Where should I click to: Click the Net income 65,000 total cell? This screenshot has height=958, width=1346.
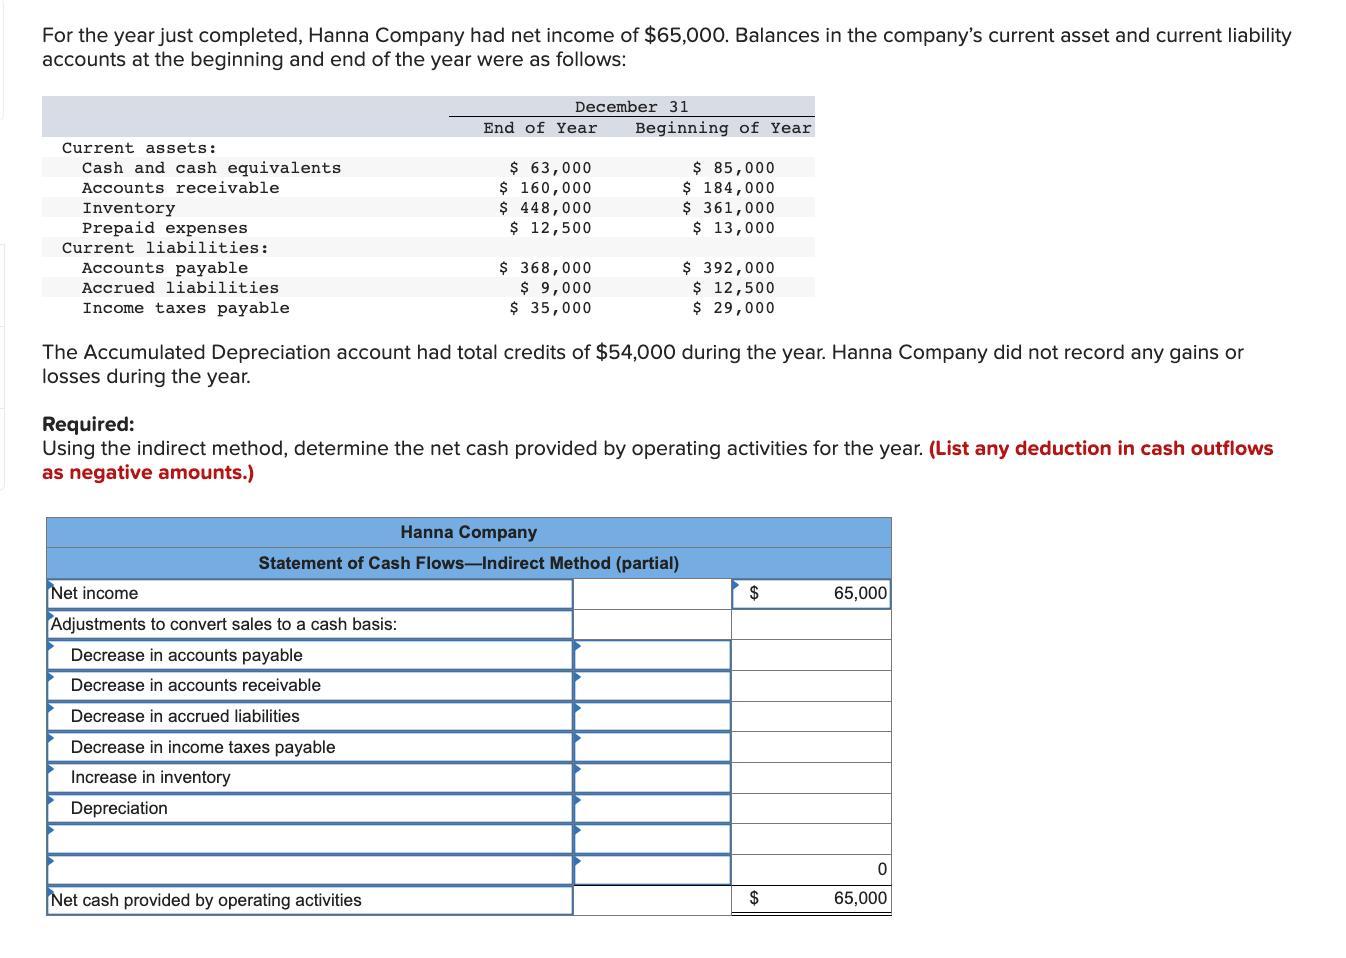(811, 594)
